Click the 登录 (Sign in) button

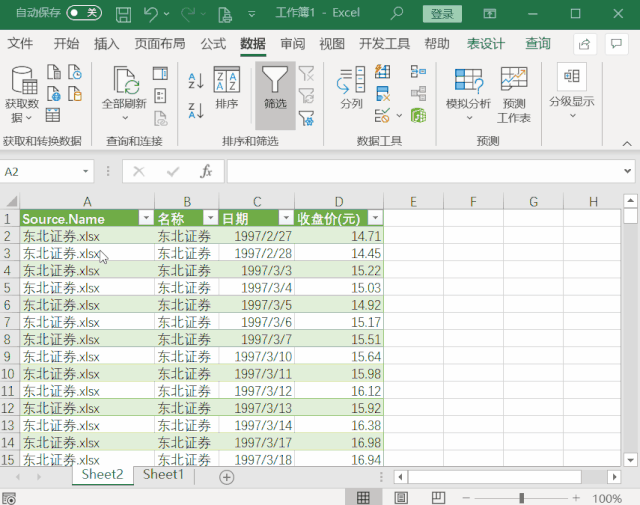(442, 14)
